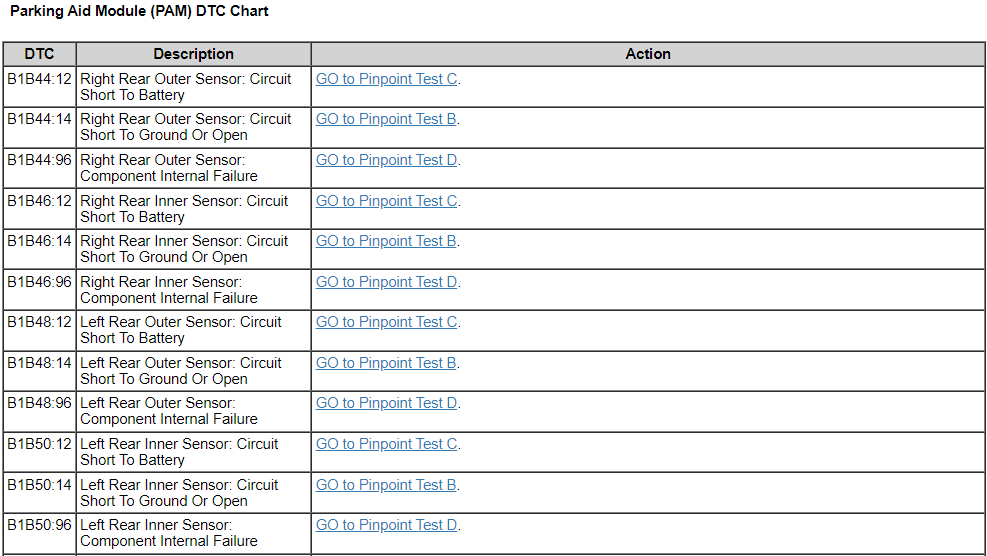Image resolution: width=987 pixels, height=556 pixels.
Task: Go to Pinpoint Test D for B1B48:96
Action: point(387,403)
